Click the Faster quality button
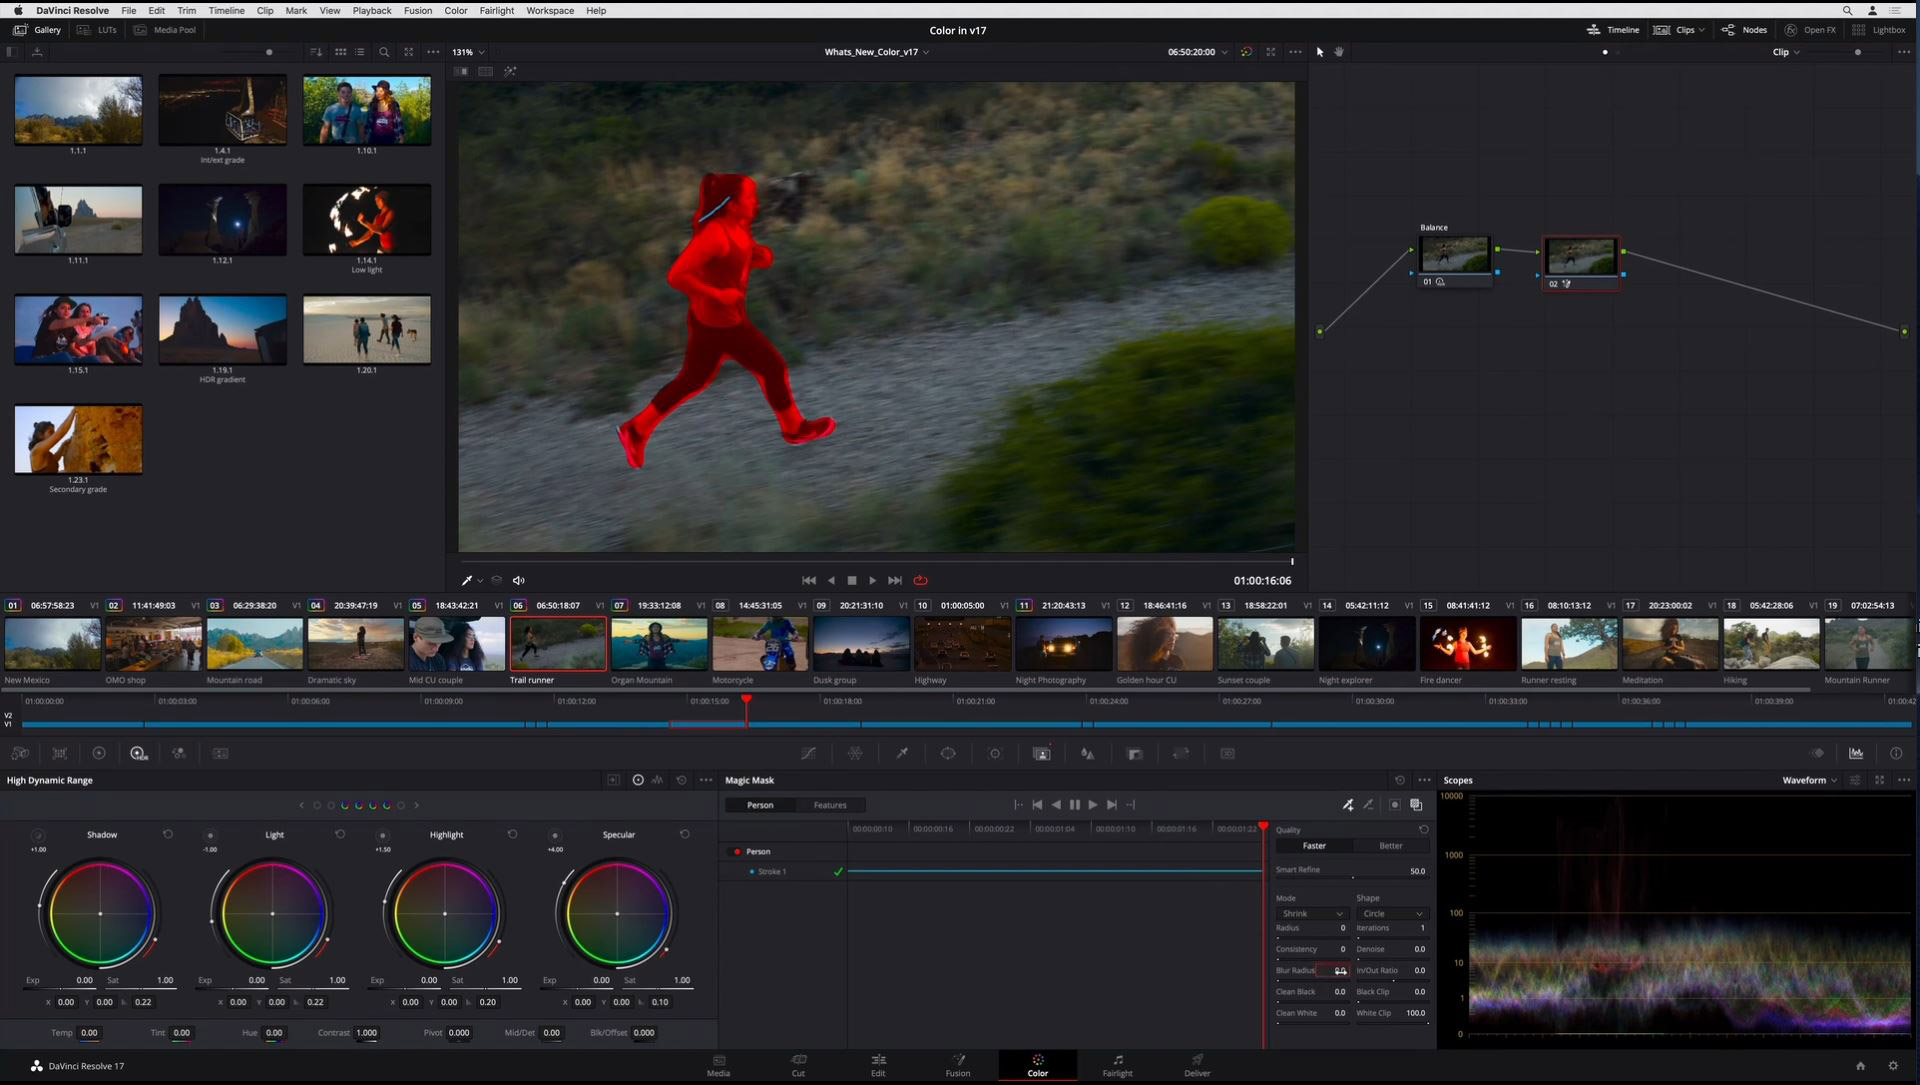 [1313, 844]
